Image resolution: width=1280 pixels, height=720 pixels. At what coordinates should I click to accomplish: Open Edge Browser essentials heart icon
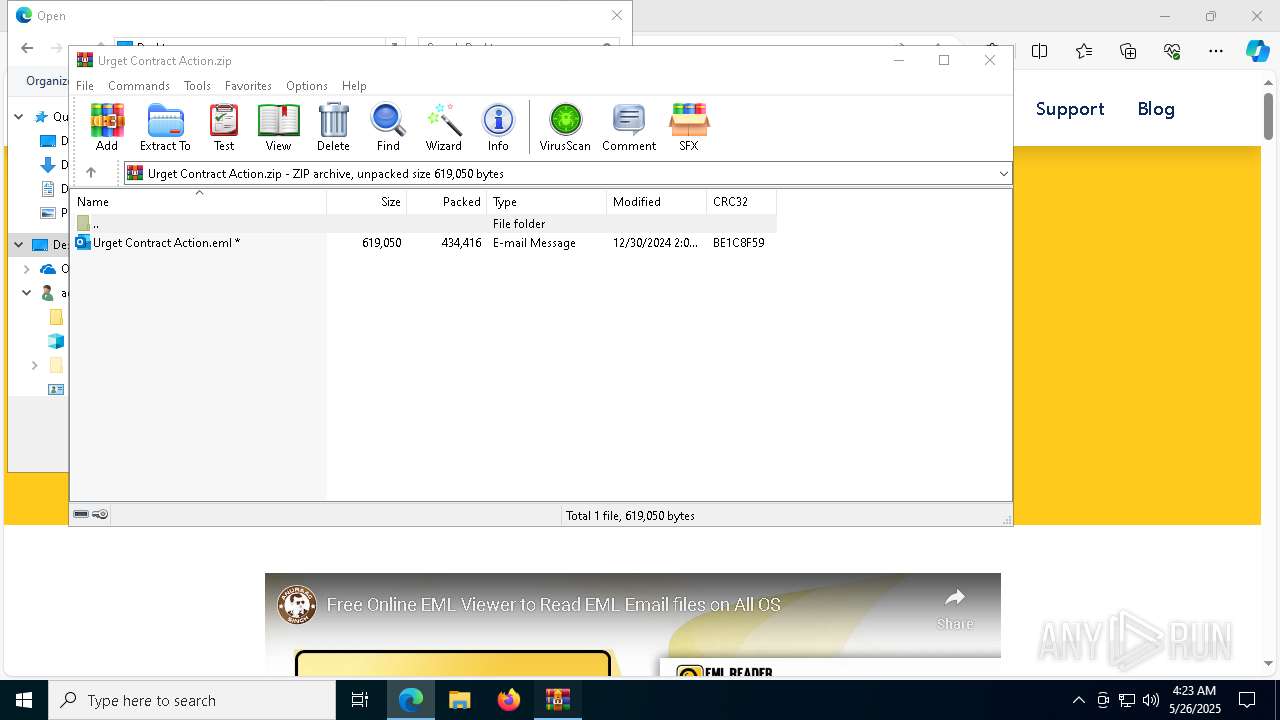point(1172,51)
